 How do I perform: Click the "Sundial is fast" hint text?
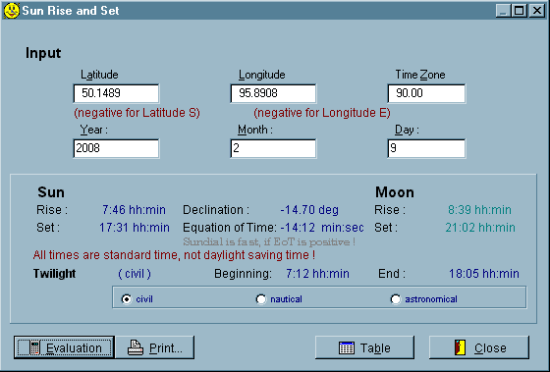click(x=269, y=242)
